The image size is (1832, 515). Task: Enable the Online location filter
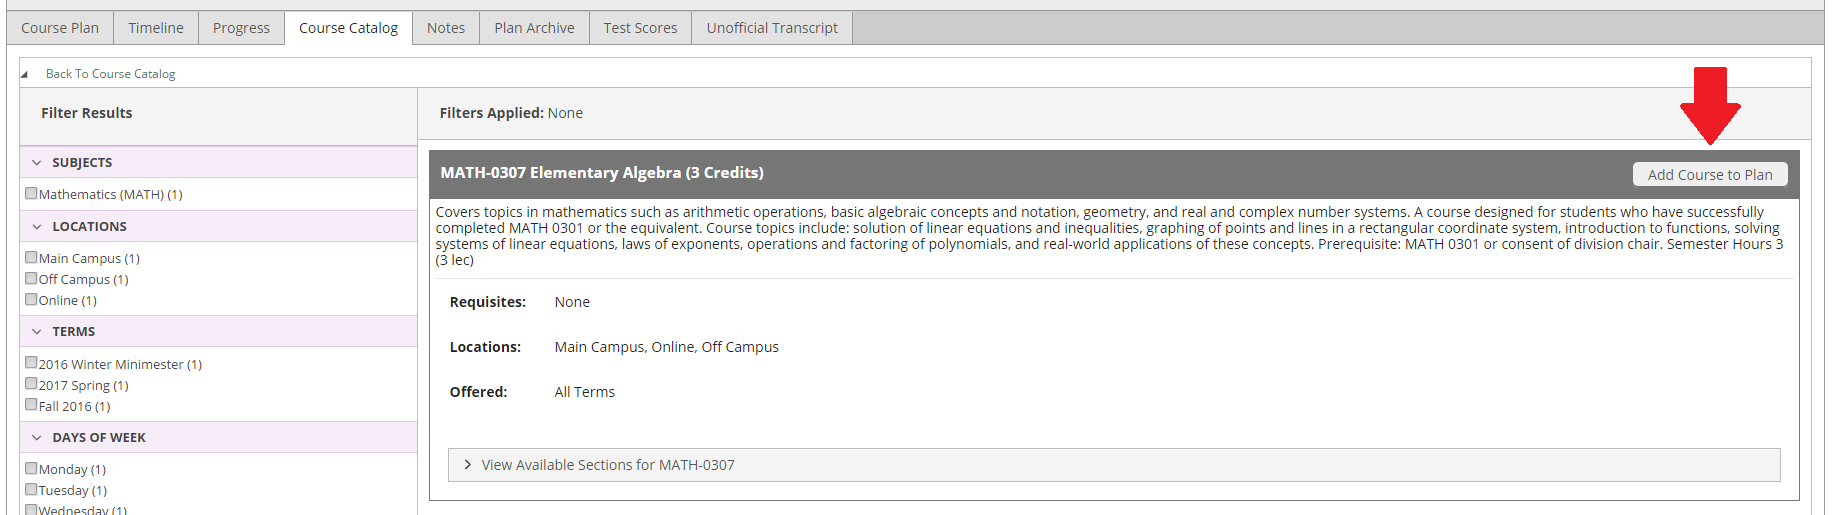(31, 299)
